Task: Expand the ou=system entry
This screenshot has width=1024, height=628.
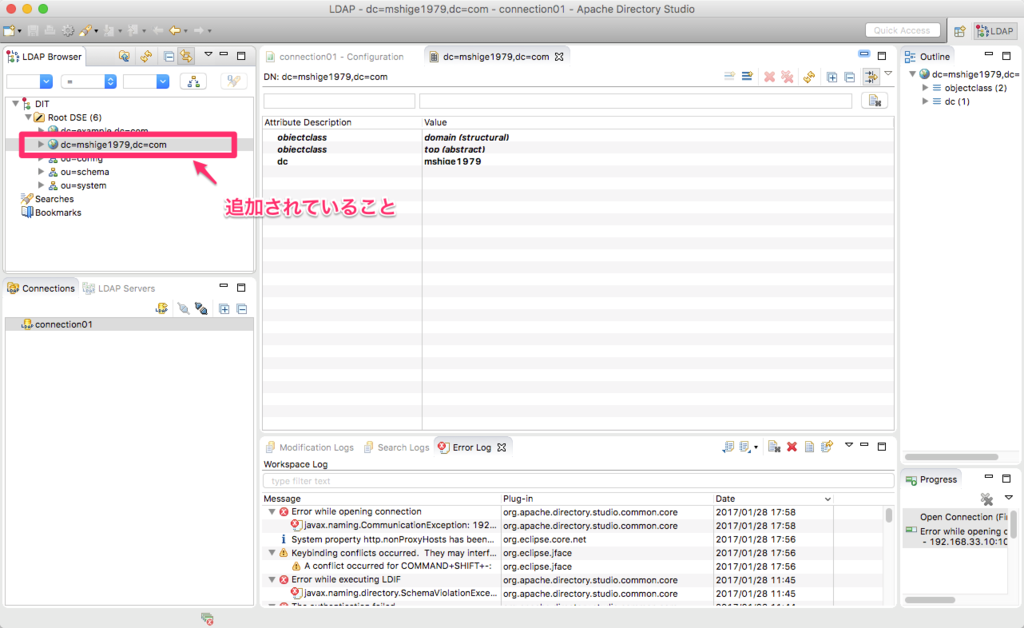Action: point(40,185)
